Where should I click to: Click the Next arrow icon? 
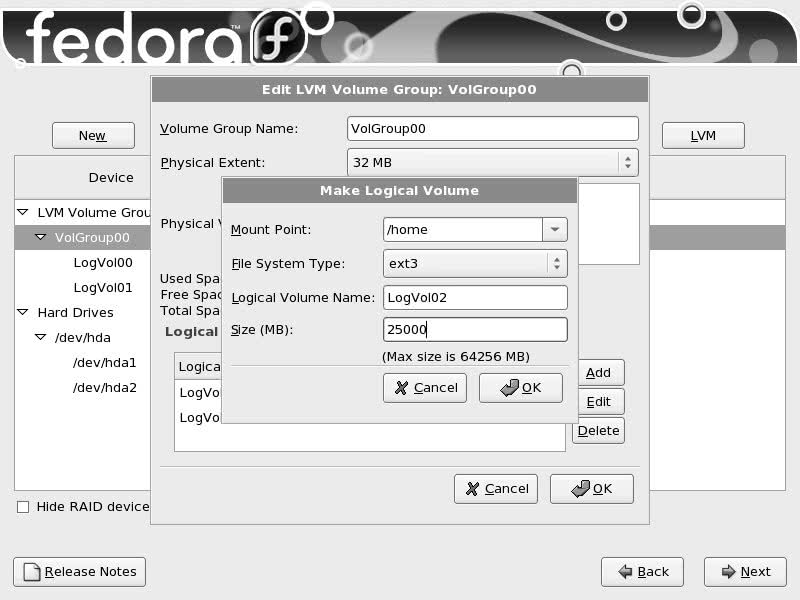pyautogui.click(x=729, y=572)
